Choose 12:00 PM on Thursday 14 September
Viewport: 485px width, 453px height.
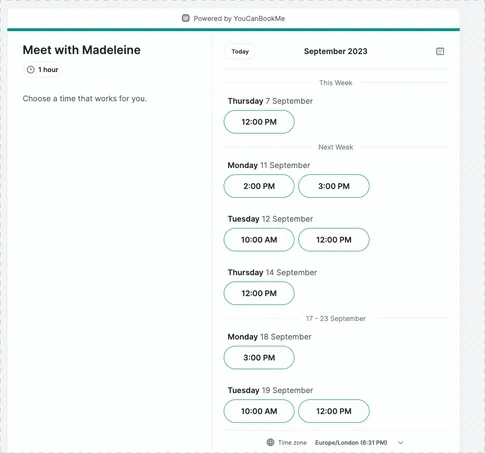[x=259, y=293]
